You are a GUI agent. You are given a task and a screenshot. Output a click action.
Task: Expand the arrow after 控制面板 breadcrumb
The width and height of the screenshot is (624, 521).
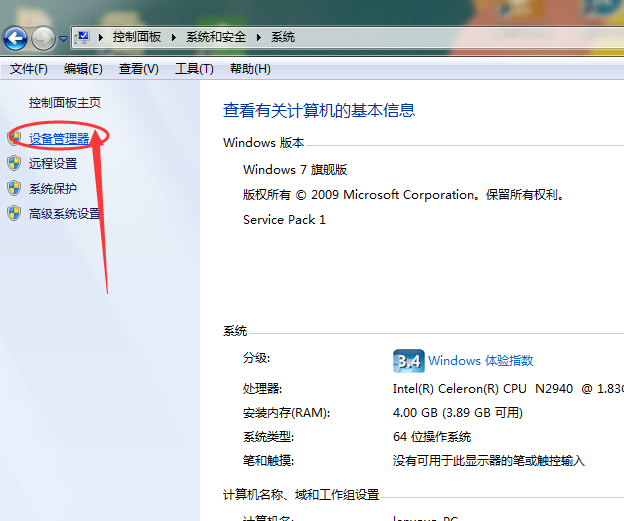pyautogui.click(x=174, y=37)
